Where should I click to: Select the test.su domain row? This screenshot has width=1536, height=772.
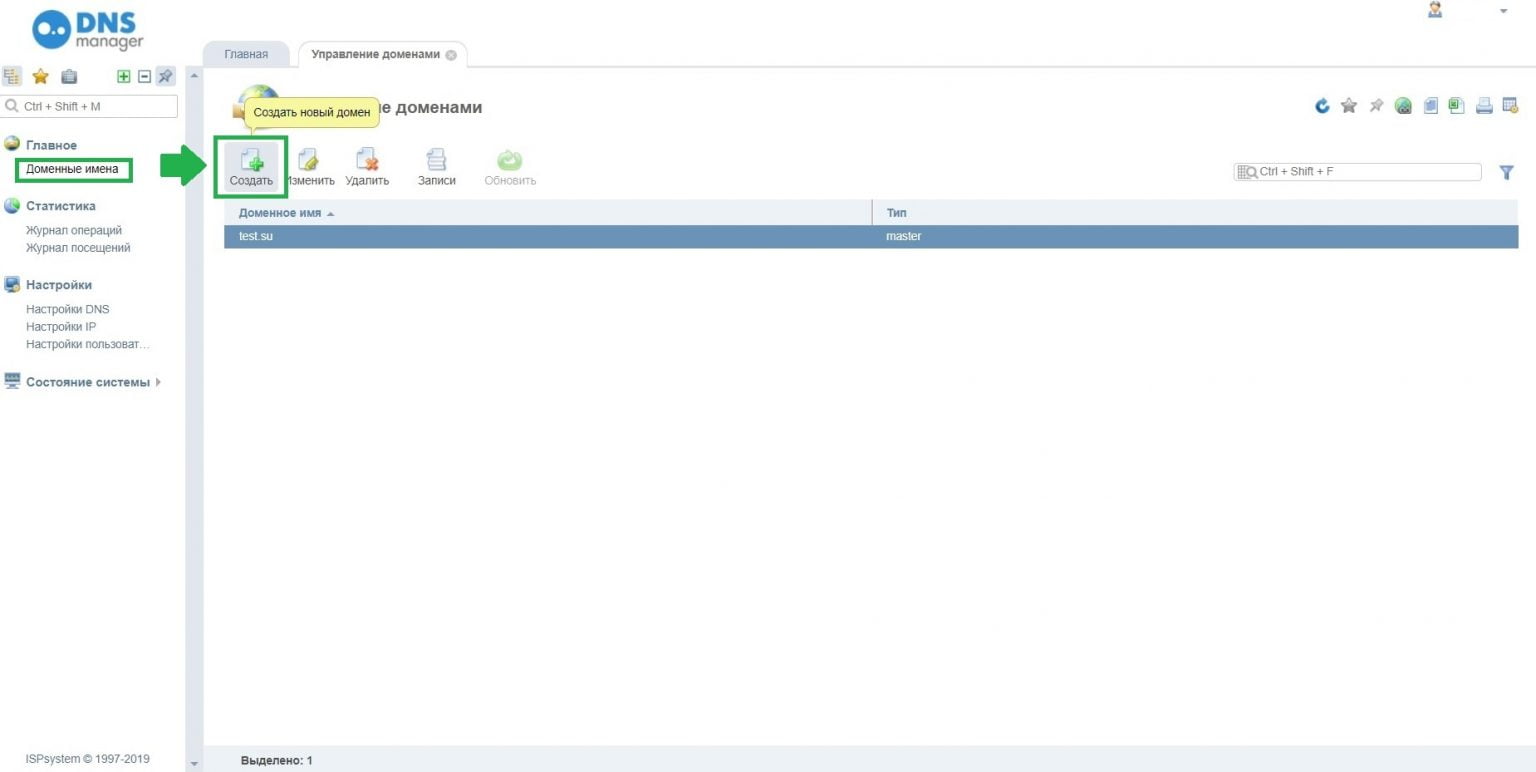871,237
